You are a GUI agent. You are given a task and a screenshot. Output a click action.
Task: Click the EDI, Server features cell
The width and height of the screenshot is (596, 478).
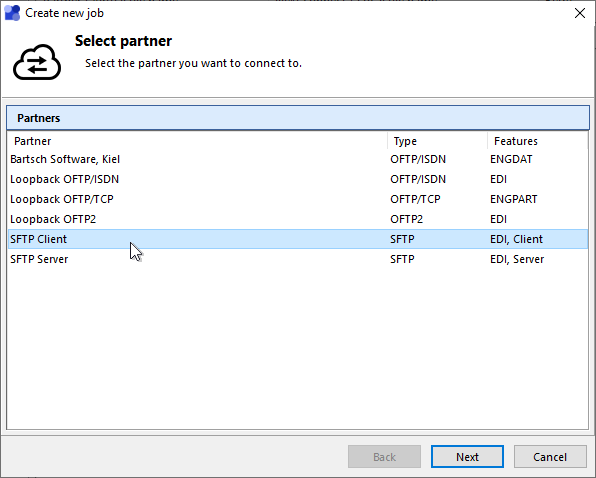517,259
